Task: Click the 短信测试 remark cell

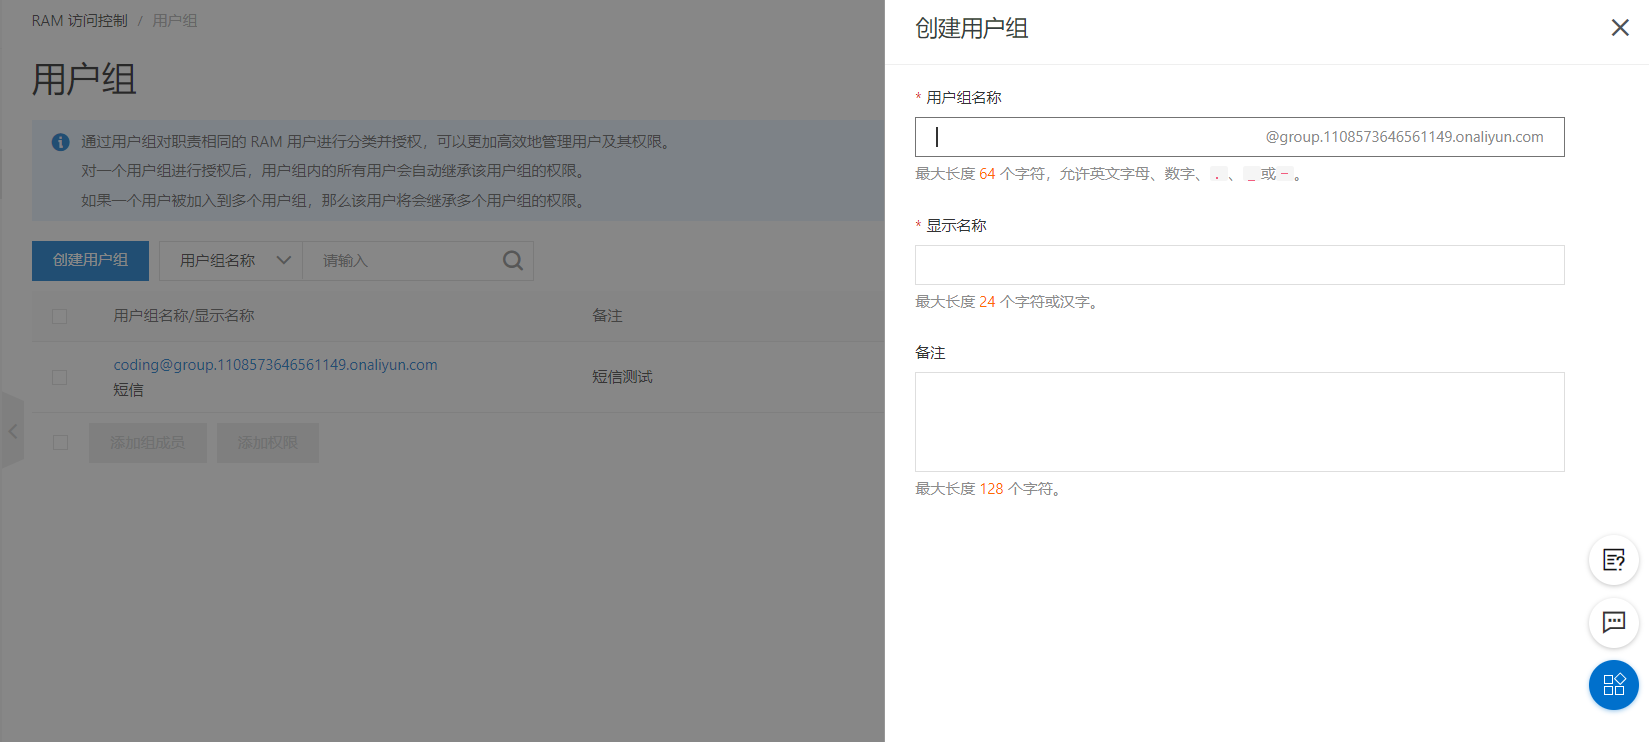Action: point(622,377)
